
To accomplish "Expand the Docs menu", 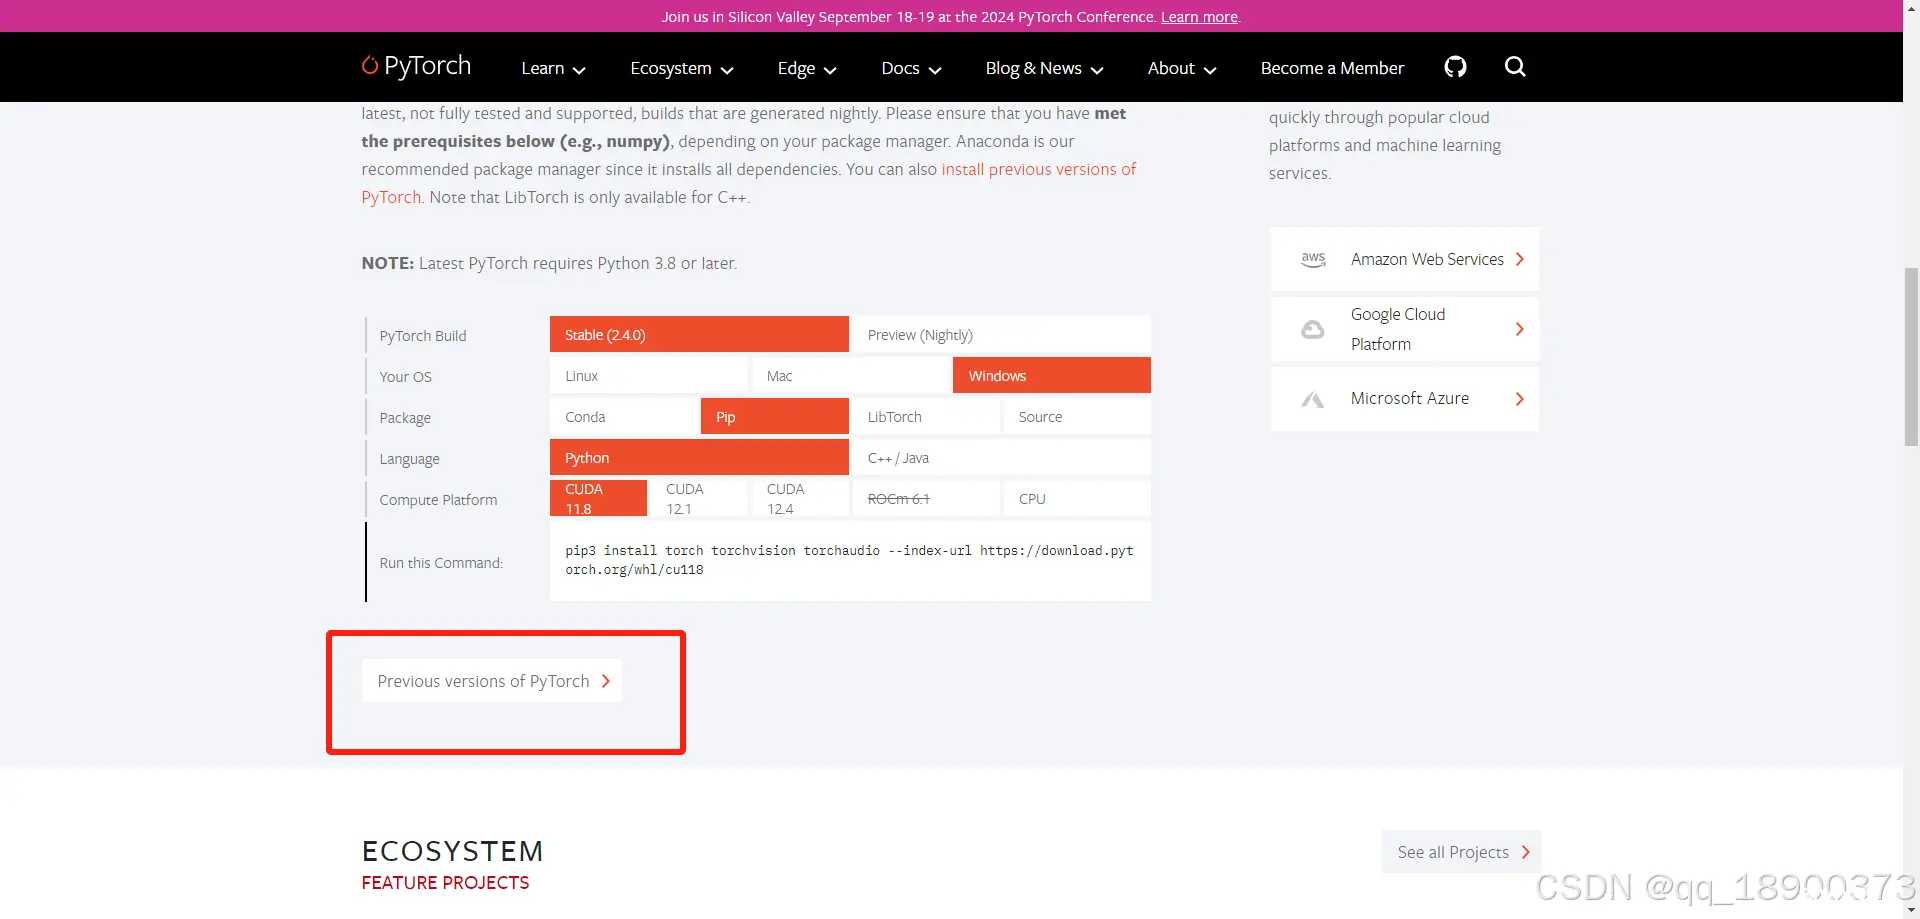I will (x=911, y=68).
